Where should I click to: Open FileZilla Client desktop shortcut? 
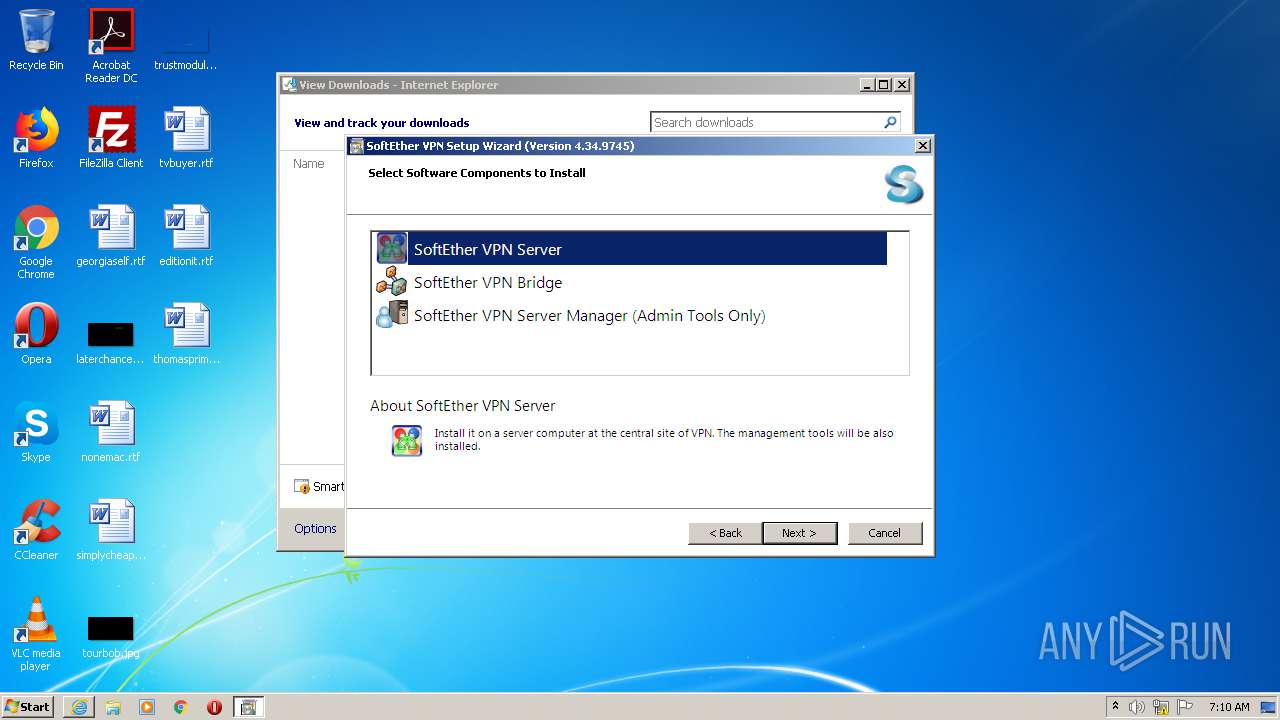point(111,138)
